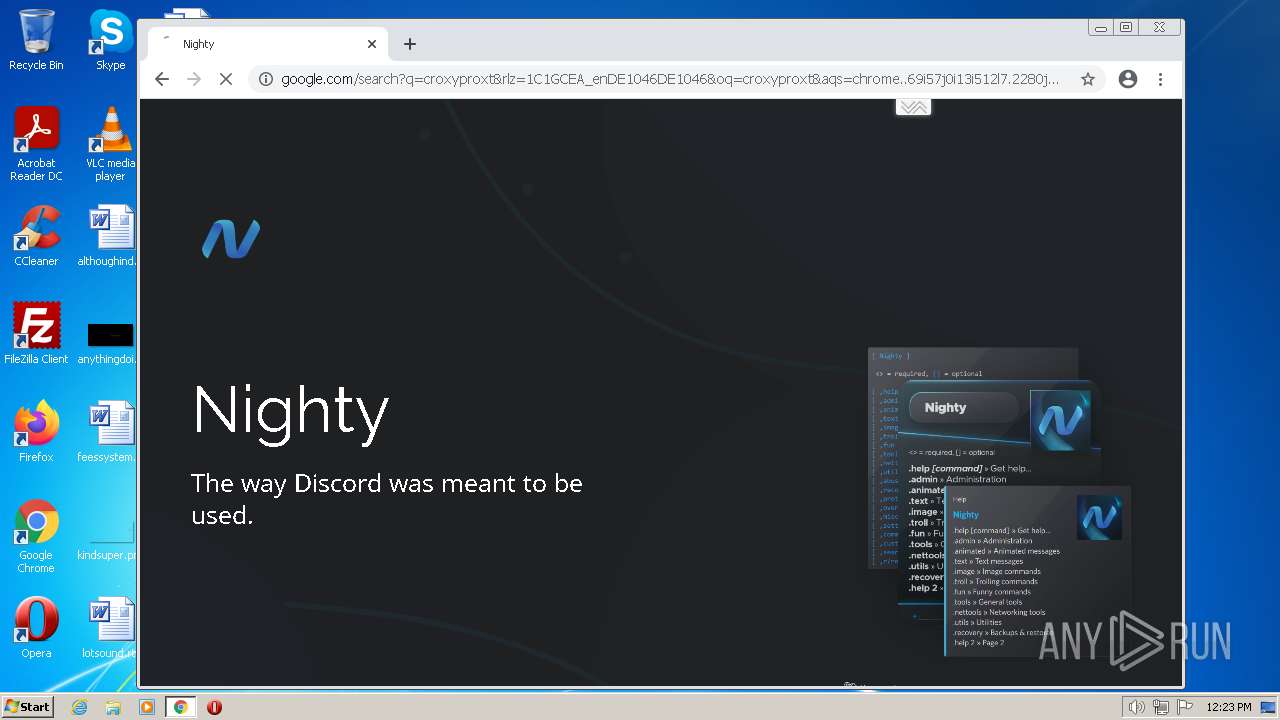The height and width of the screenshot is (720, 1280).
Task: Open Windows Explorer folder in the taskbar
Action: (113, 707)
